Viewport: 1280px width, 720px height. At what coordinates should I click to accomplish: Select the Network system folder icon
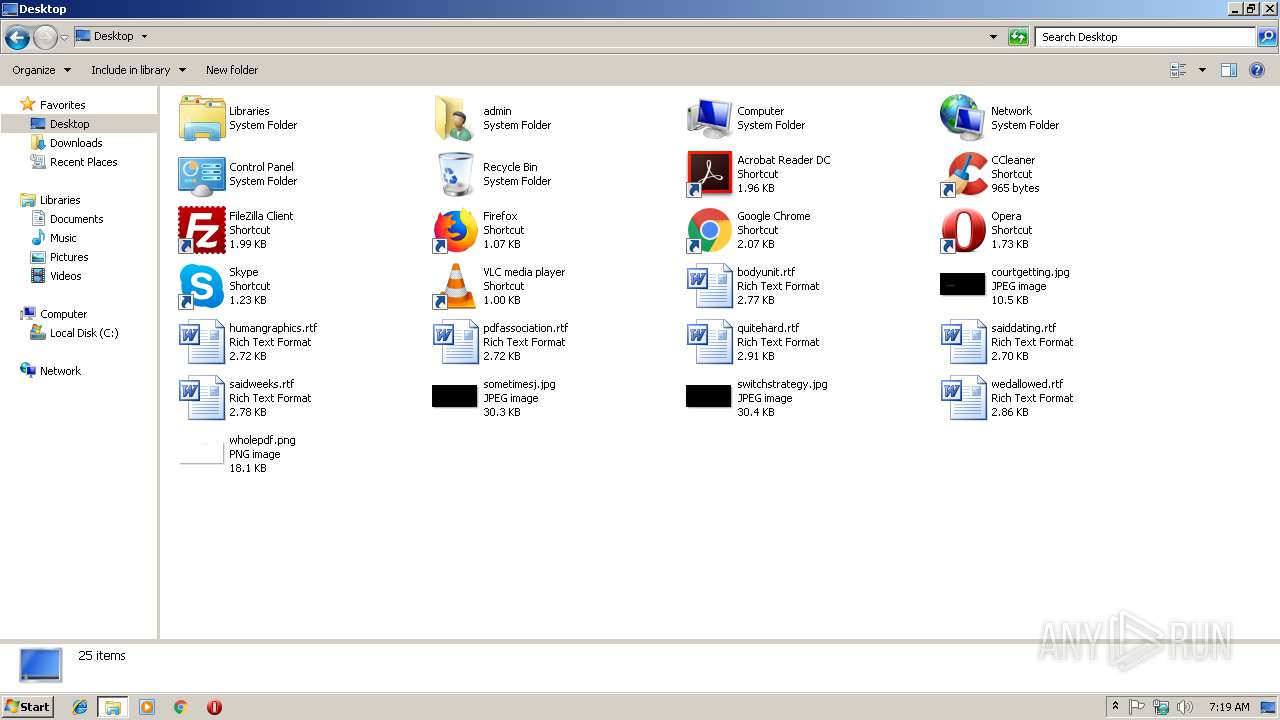964,118
